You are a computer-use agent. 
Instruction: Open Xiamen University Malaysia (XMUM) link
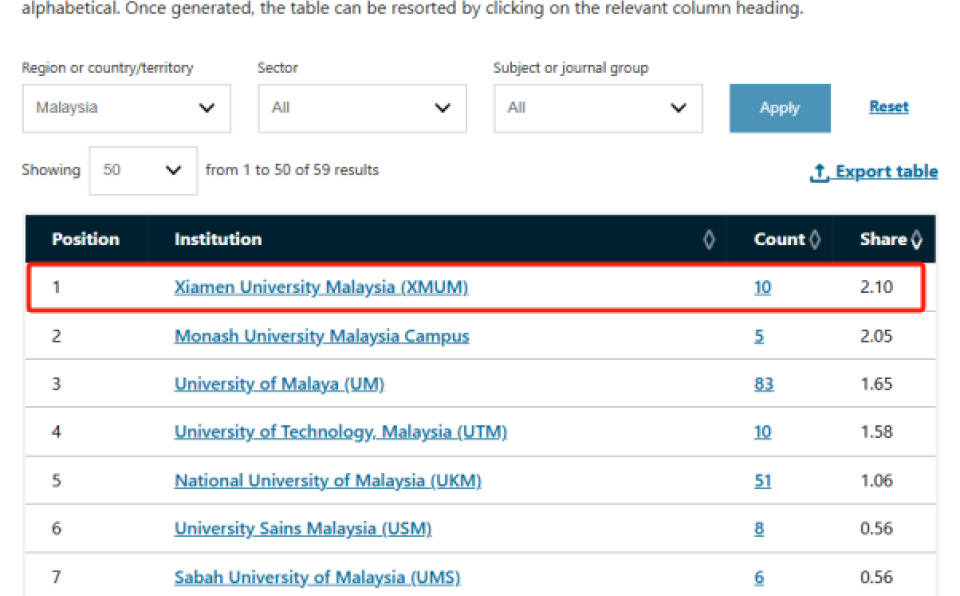[x=321, y=287]
